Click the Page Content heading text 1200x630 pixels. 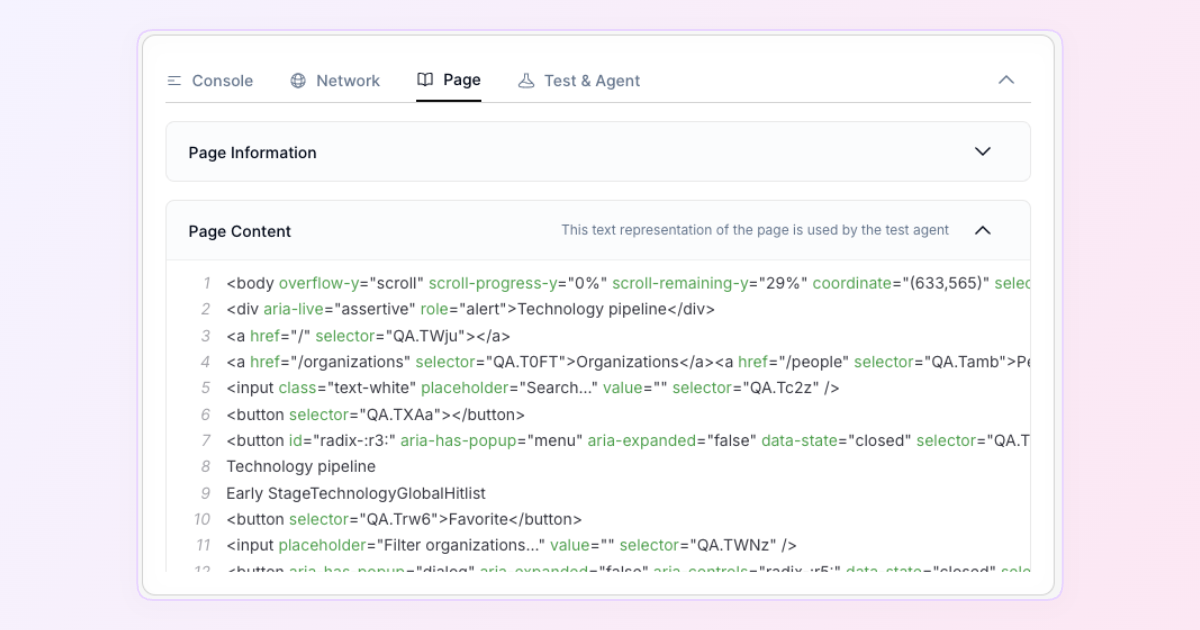(239, 231)
